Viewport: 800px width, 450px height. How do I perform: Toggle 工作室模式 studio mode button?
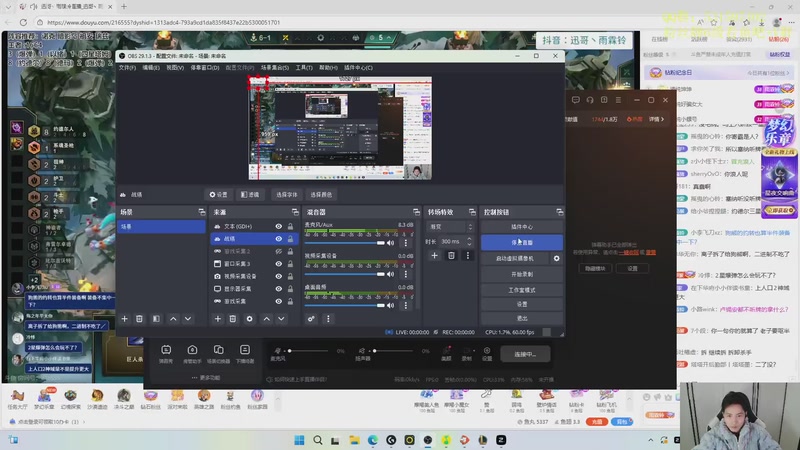[x=522, y=290]
